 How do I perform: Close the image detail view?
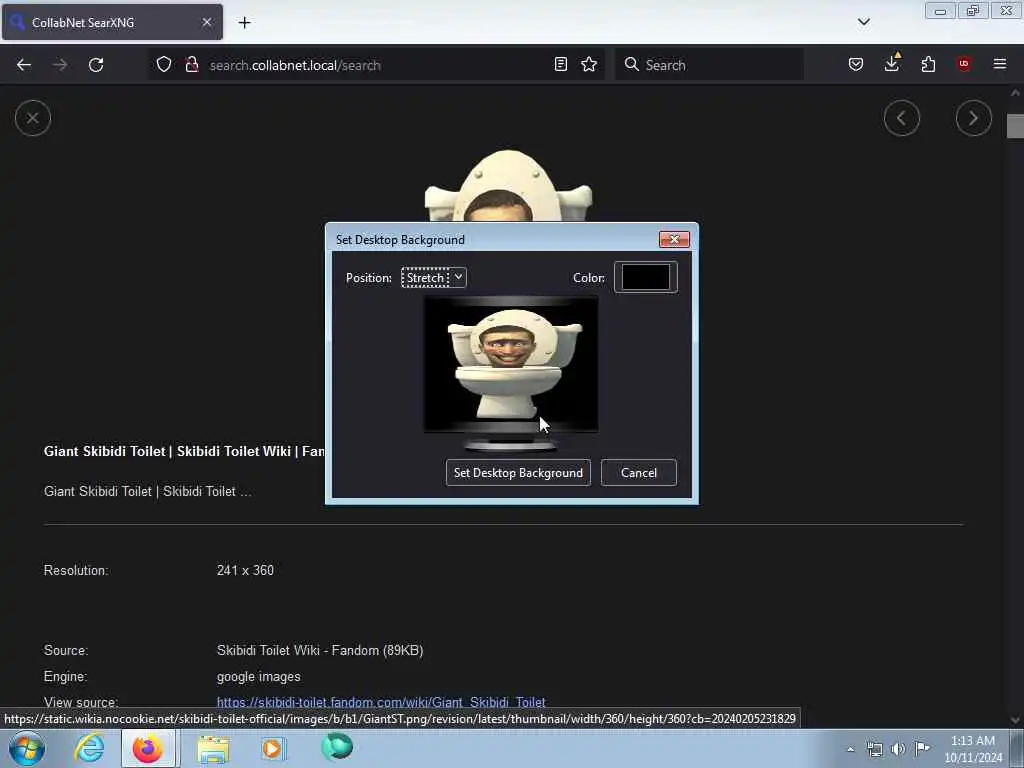click(33, 118)
